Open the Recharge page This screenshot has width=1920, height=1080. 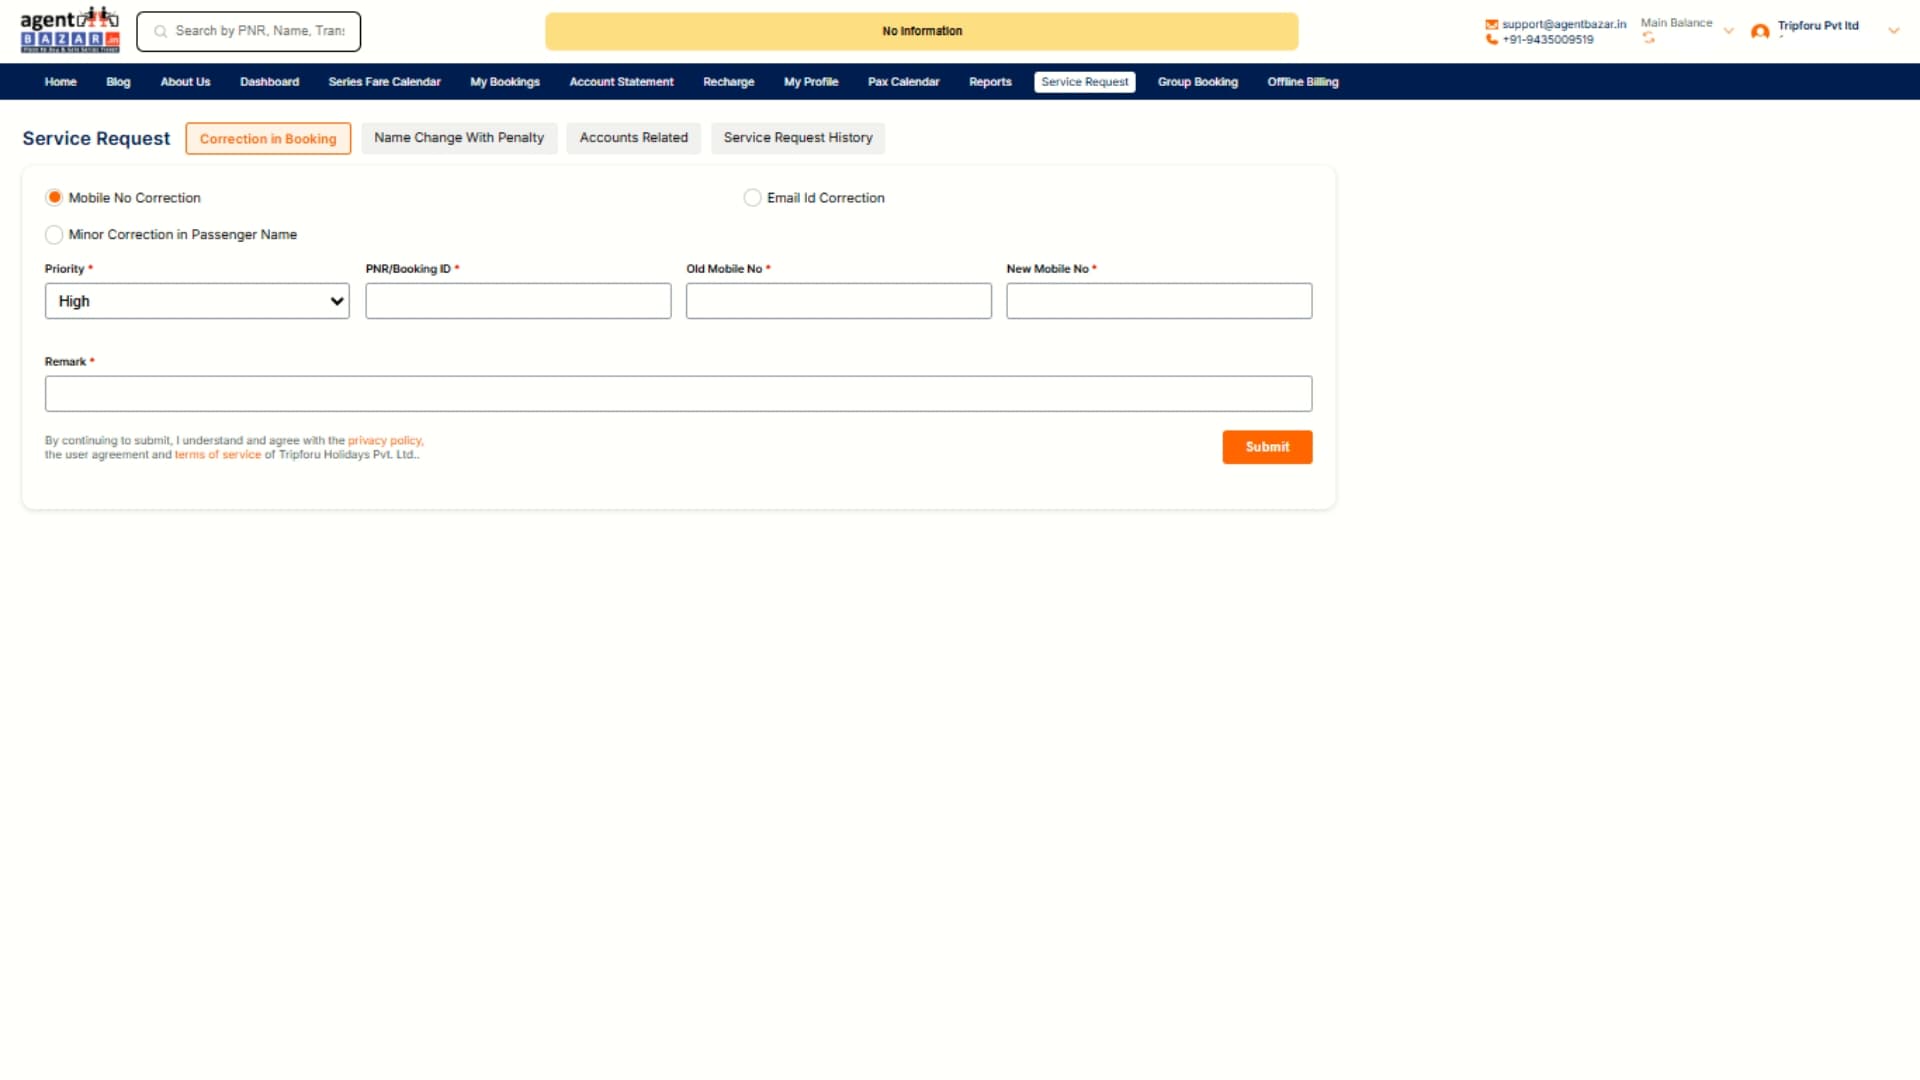coord(728,82)
